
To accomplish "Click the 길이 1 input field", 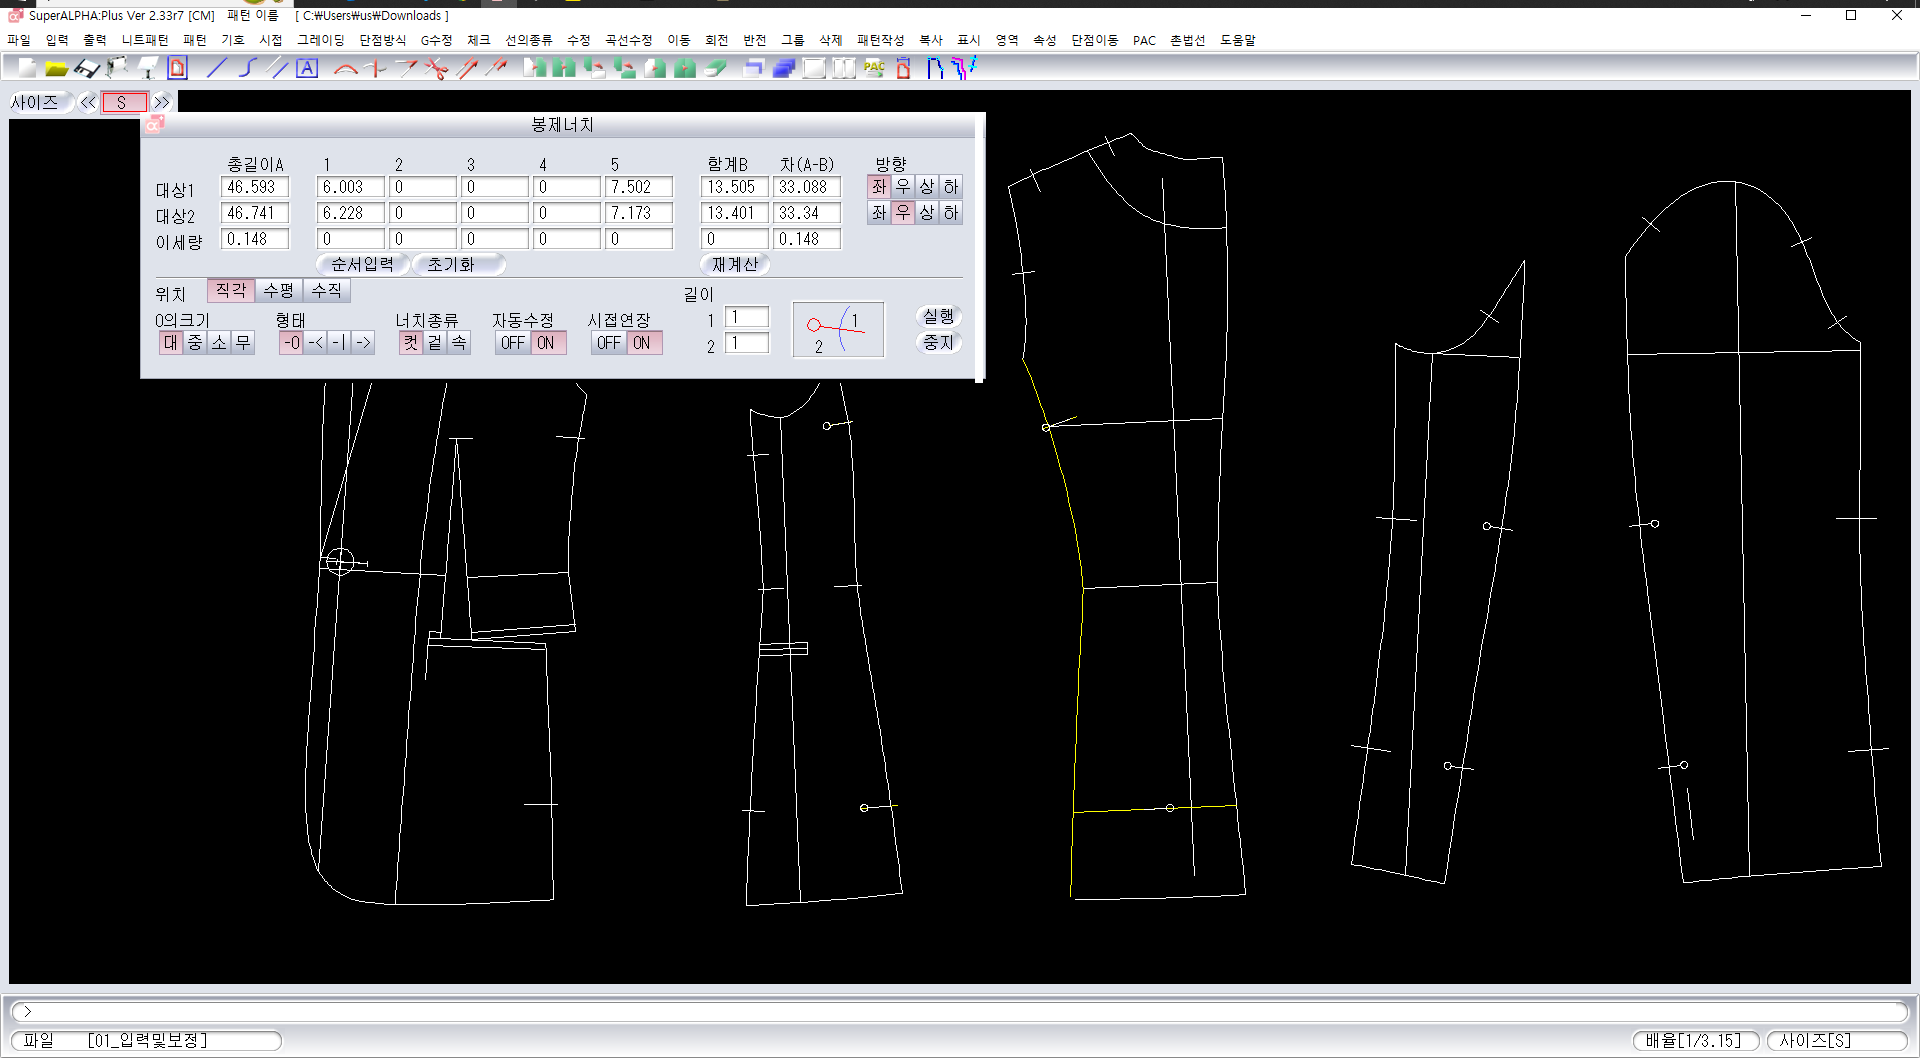I will [x=746, y=317].
